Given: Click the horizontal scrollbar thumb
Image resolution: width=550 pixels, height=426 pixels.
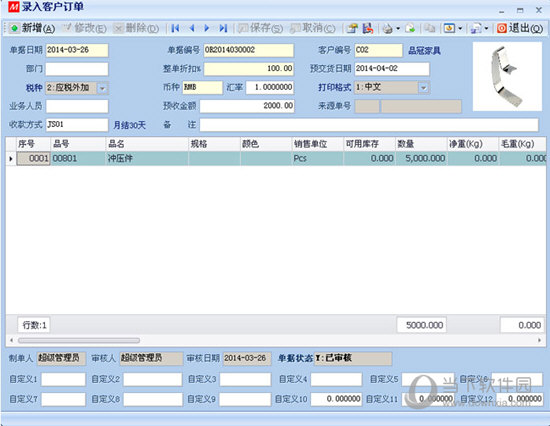Looking at the screenshot, I should [79, 340].
